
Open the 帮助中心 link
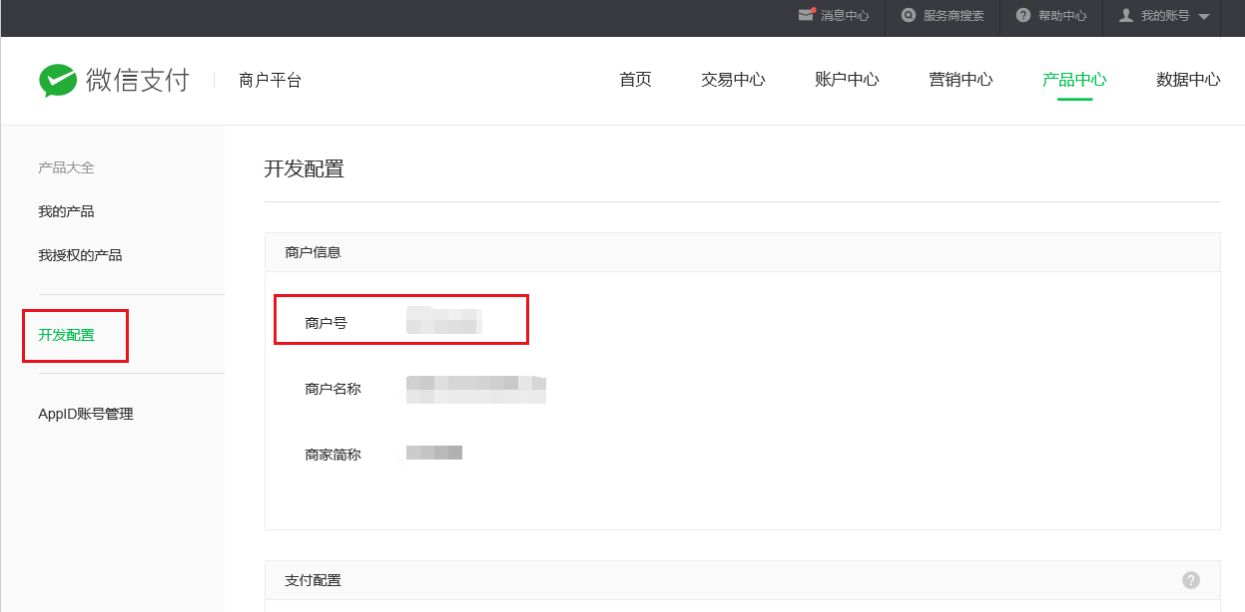[x=1063, y=16]
